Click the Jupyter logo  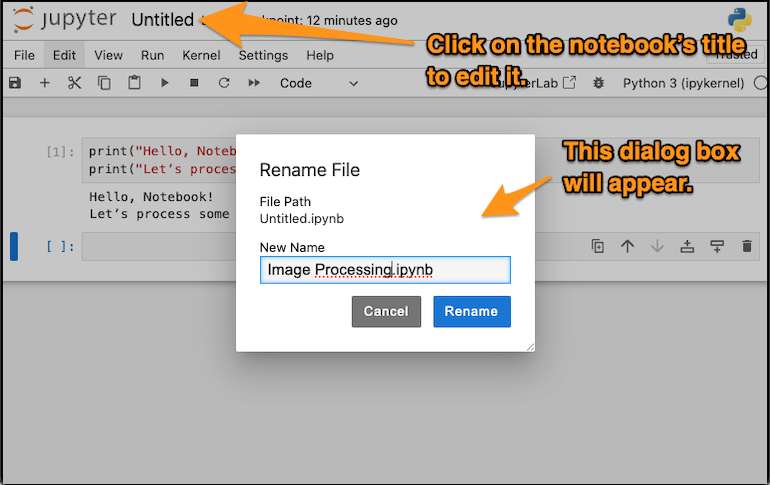(x=64, y=20)
